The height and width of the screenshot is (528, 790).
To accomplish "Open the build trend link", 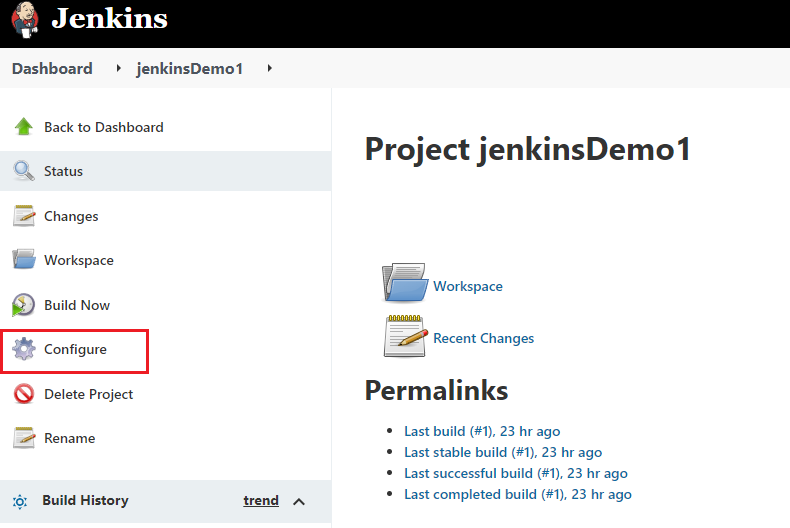I will click(x=261, y=500).
